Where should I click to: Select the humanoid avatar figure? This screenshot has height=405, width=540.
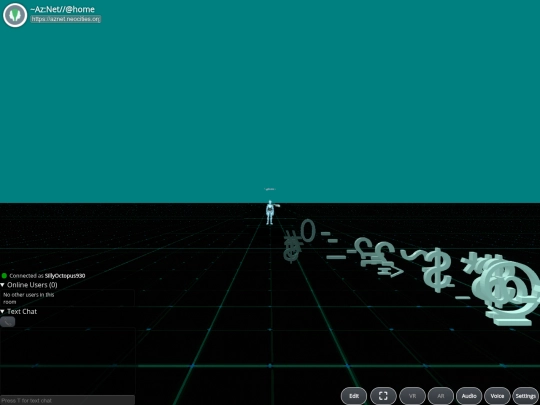(270, 212)
